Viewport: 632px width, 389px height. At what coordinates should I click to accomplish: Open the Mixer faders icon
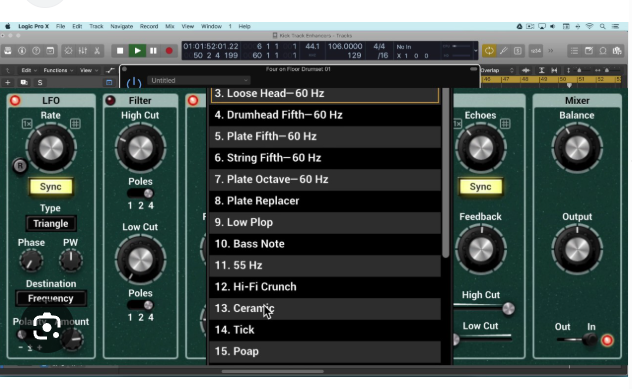click(x=83, y=51)
